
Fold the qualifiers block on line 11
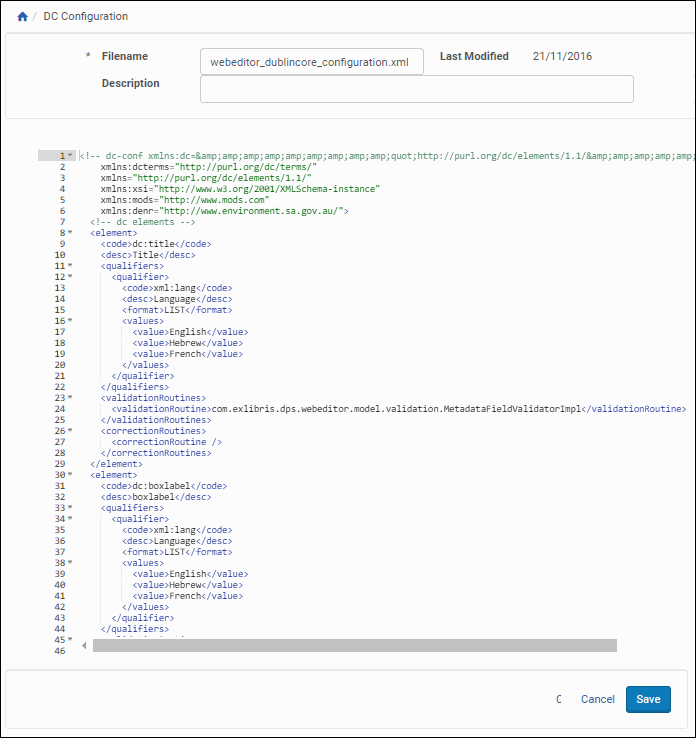pos(70,266)
